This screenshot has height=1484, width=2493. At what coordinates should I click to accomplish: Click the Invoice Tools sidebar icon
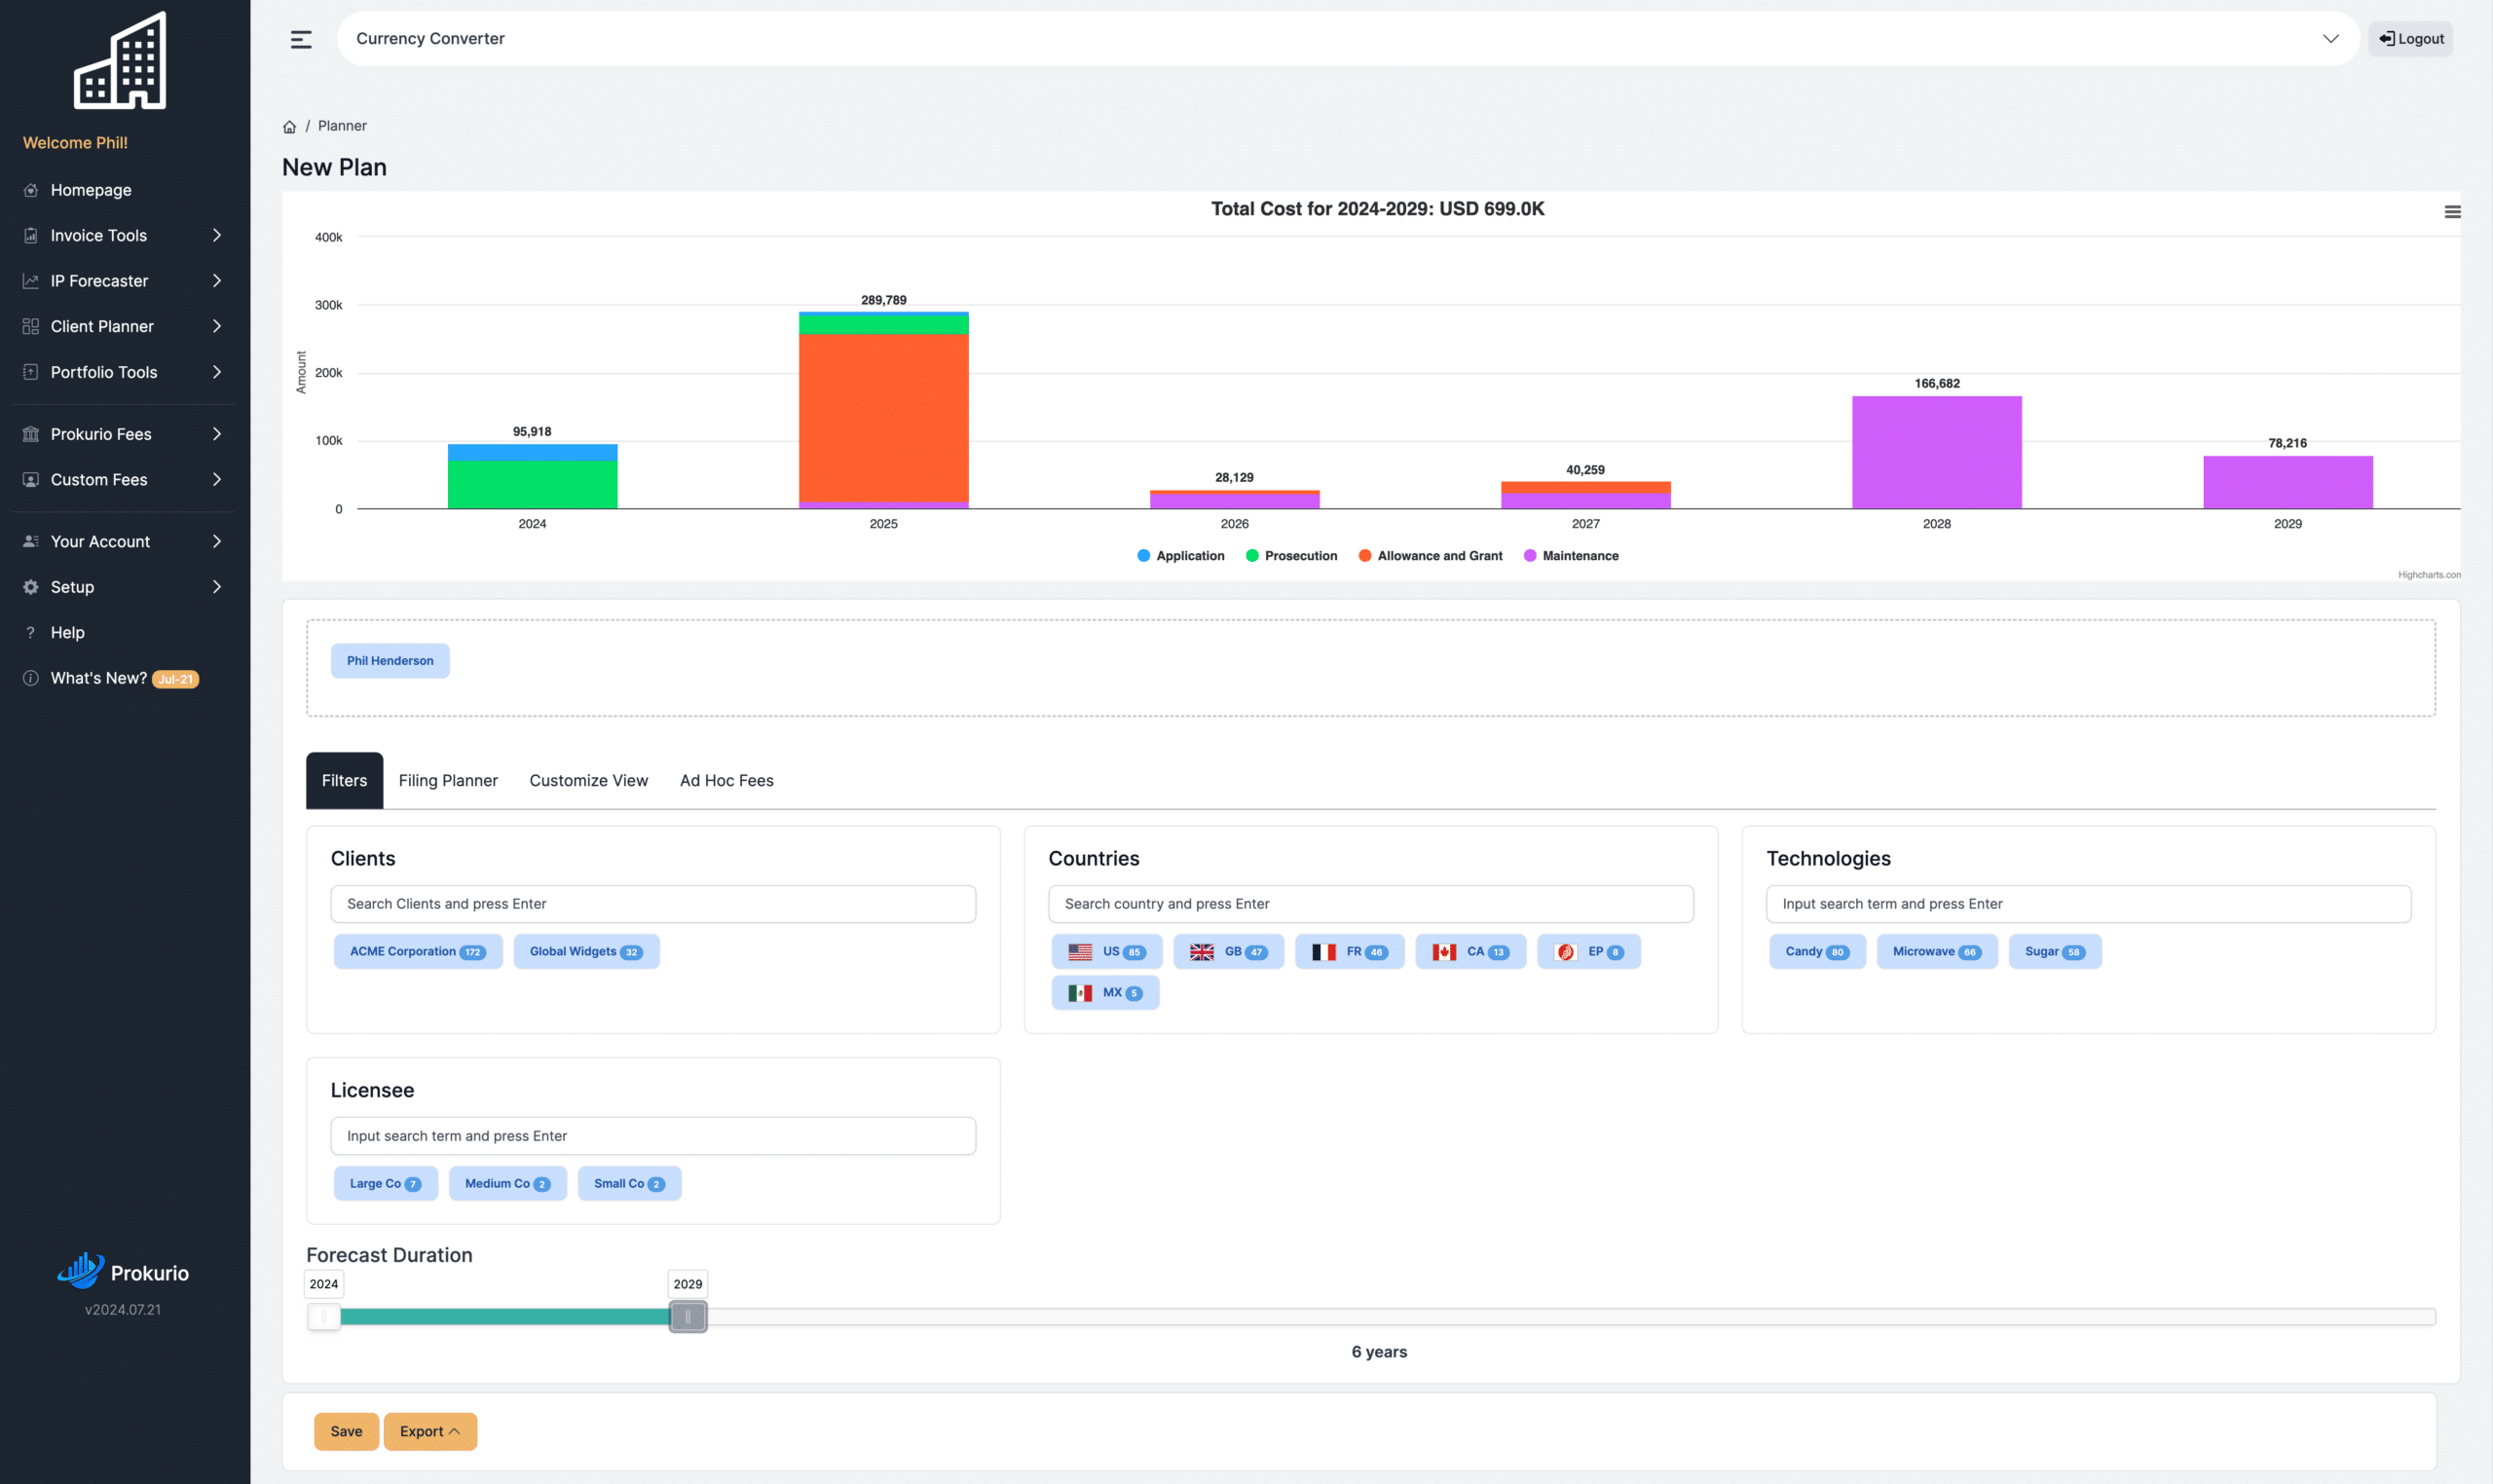pyautogui.click(x=31, y=235)
